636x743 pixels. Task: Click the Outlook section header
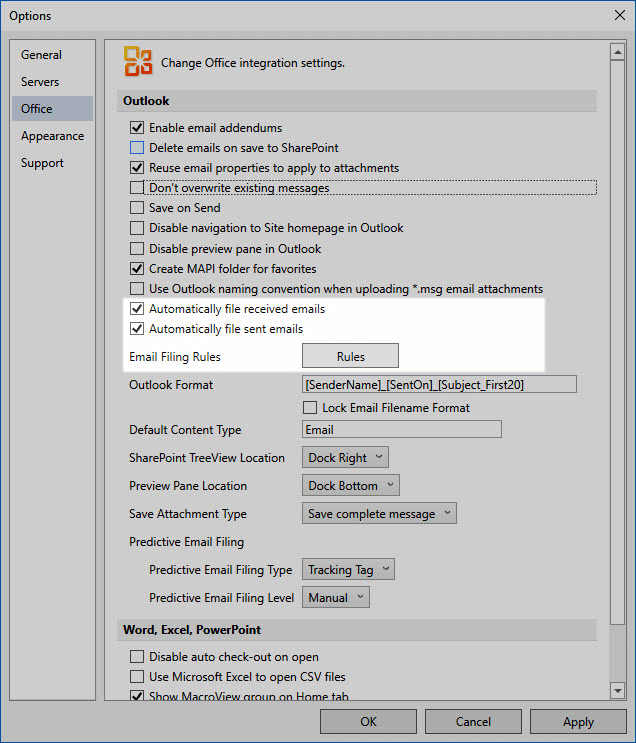356,101
